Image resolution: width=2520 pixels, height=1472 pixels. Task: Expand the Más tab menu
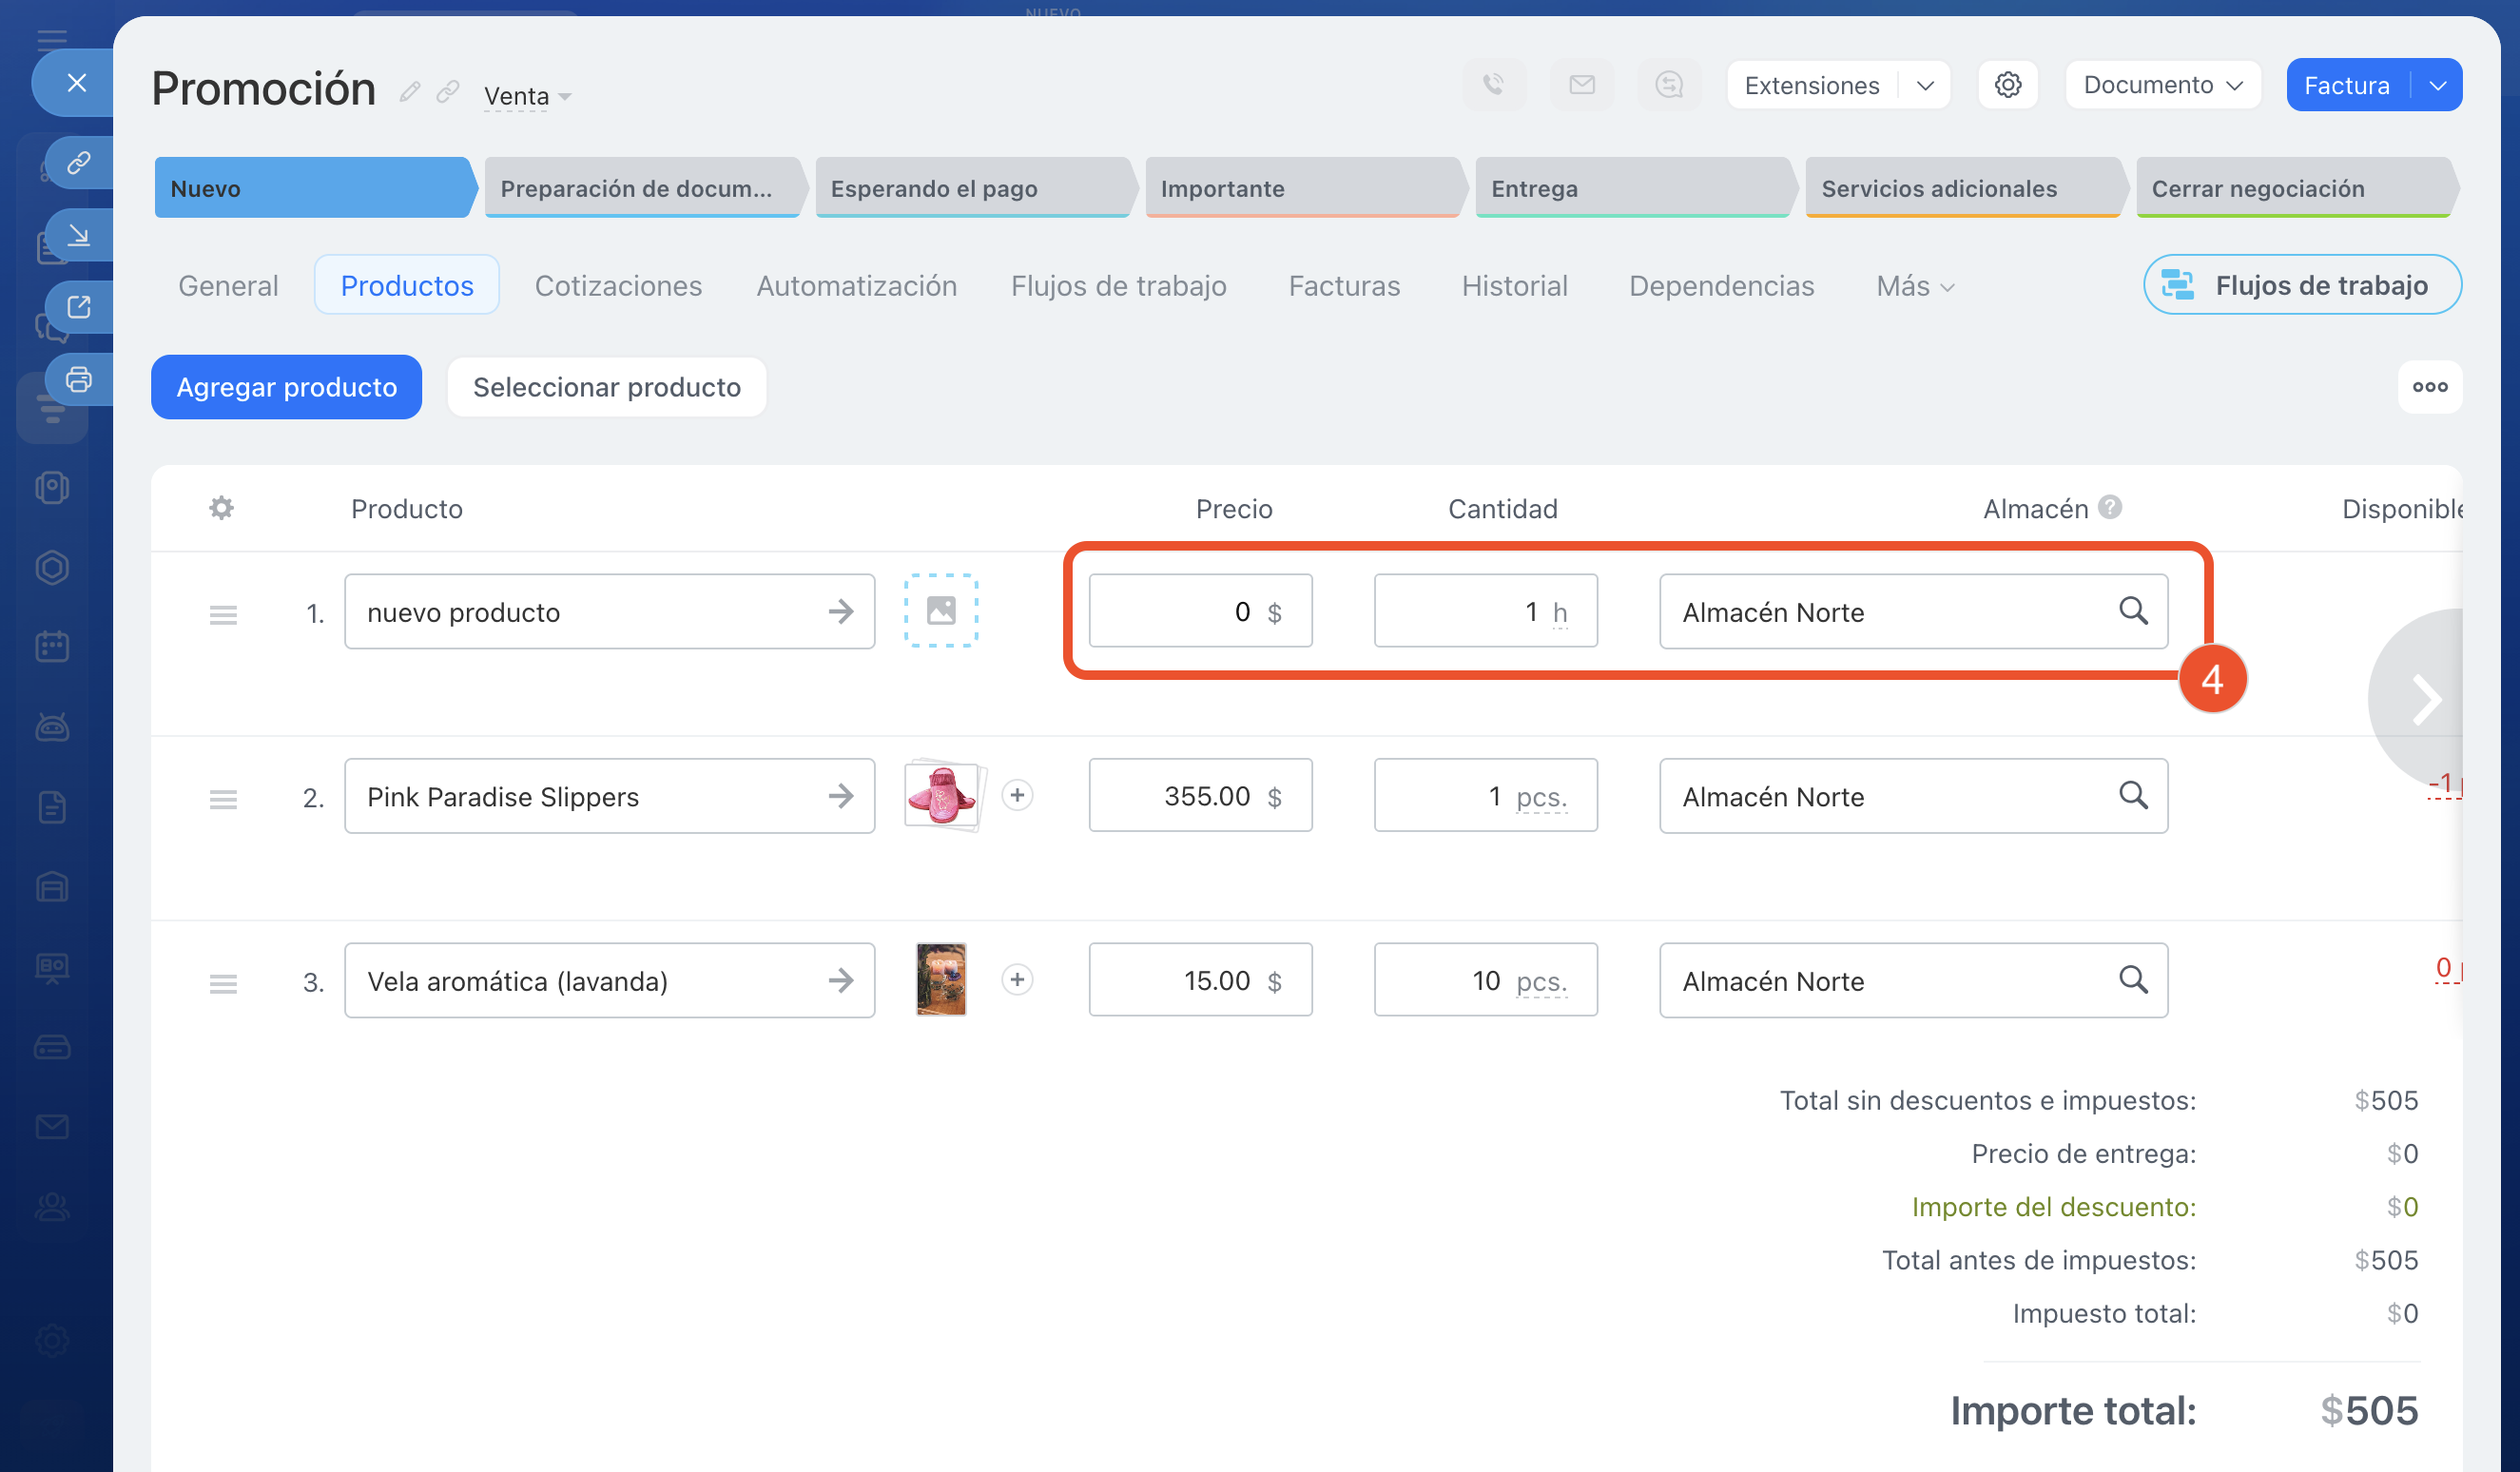(1914, 286)
